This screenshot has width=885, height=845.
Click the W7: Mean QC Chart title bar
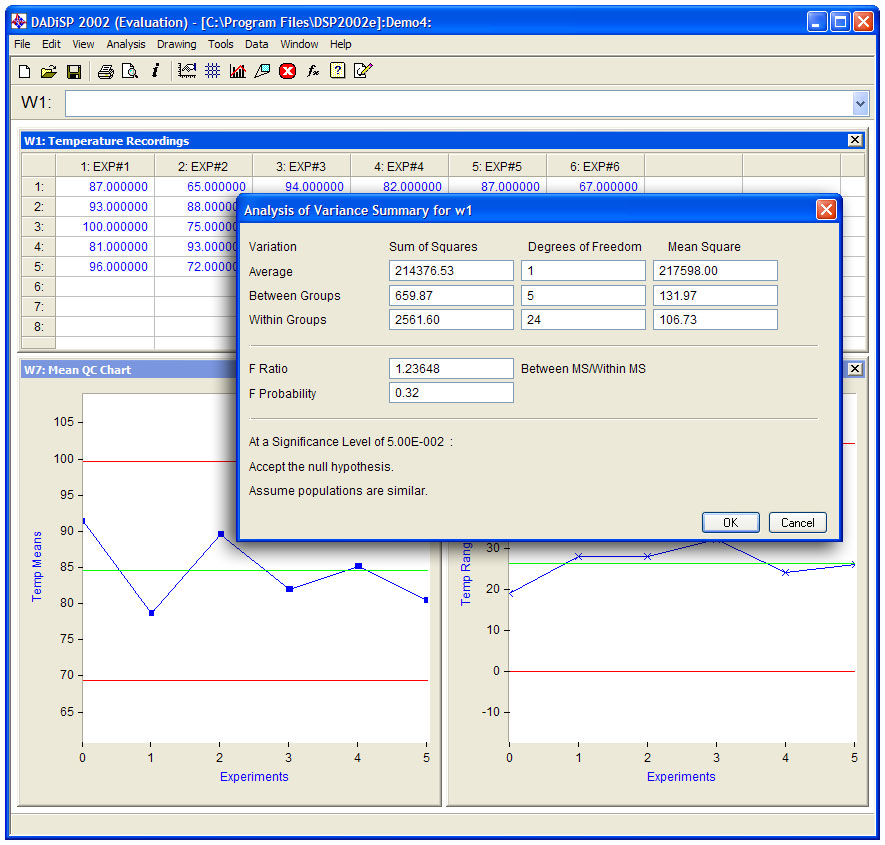click(x=130, y=370)
